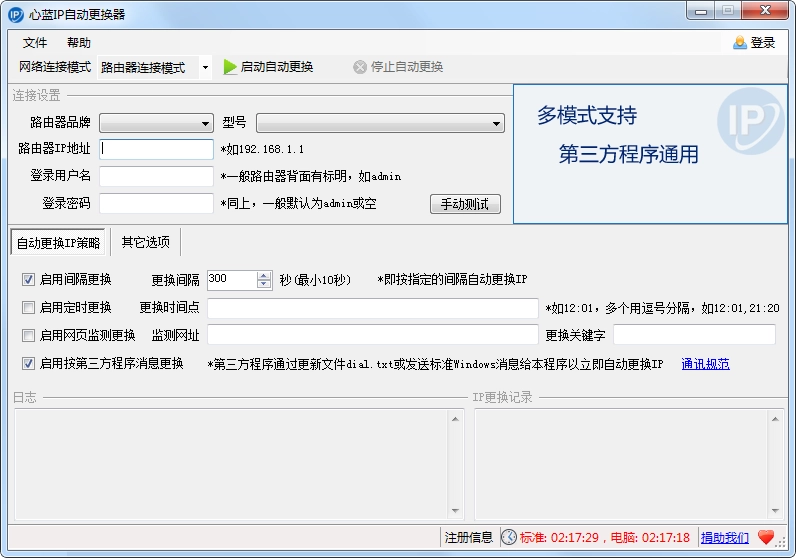Click the grey stop icon for 停止自动更换
This screenshot has height=558, width=796.
[x=360, y=67]
